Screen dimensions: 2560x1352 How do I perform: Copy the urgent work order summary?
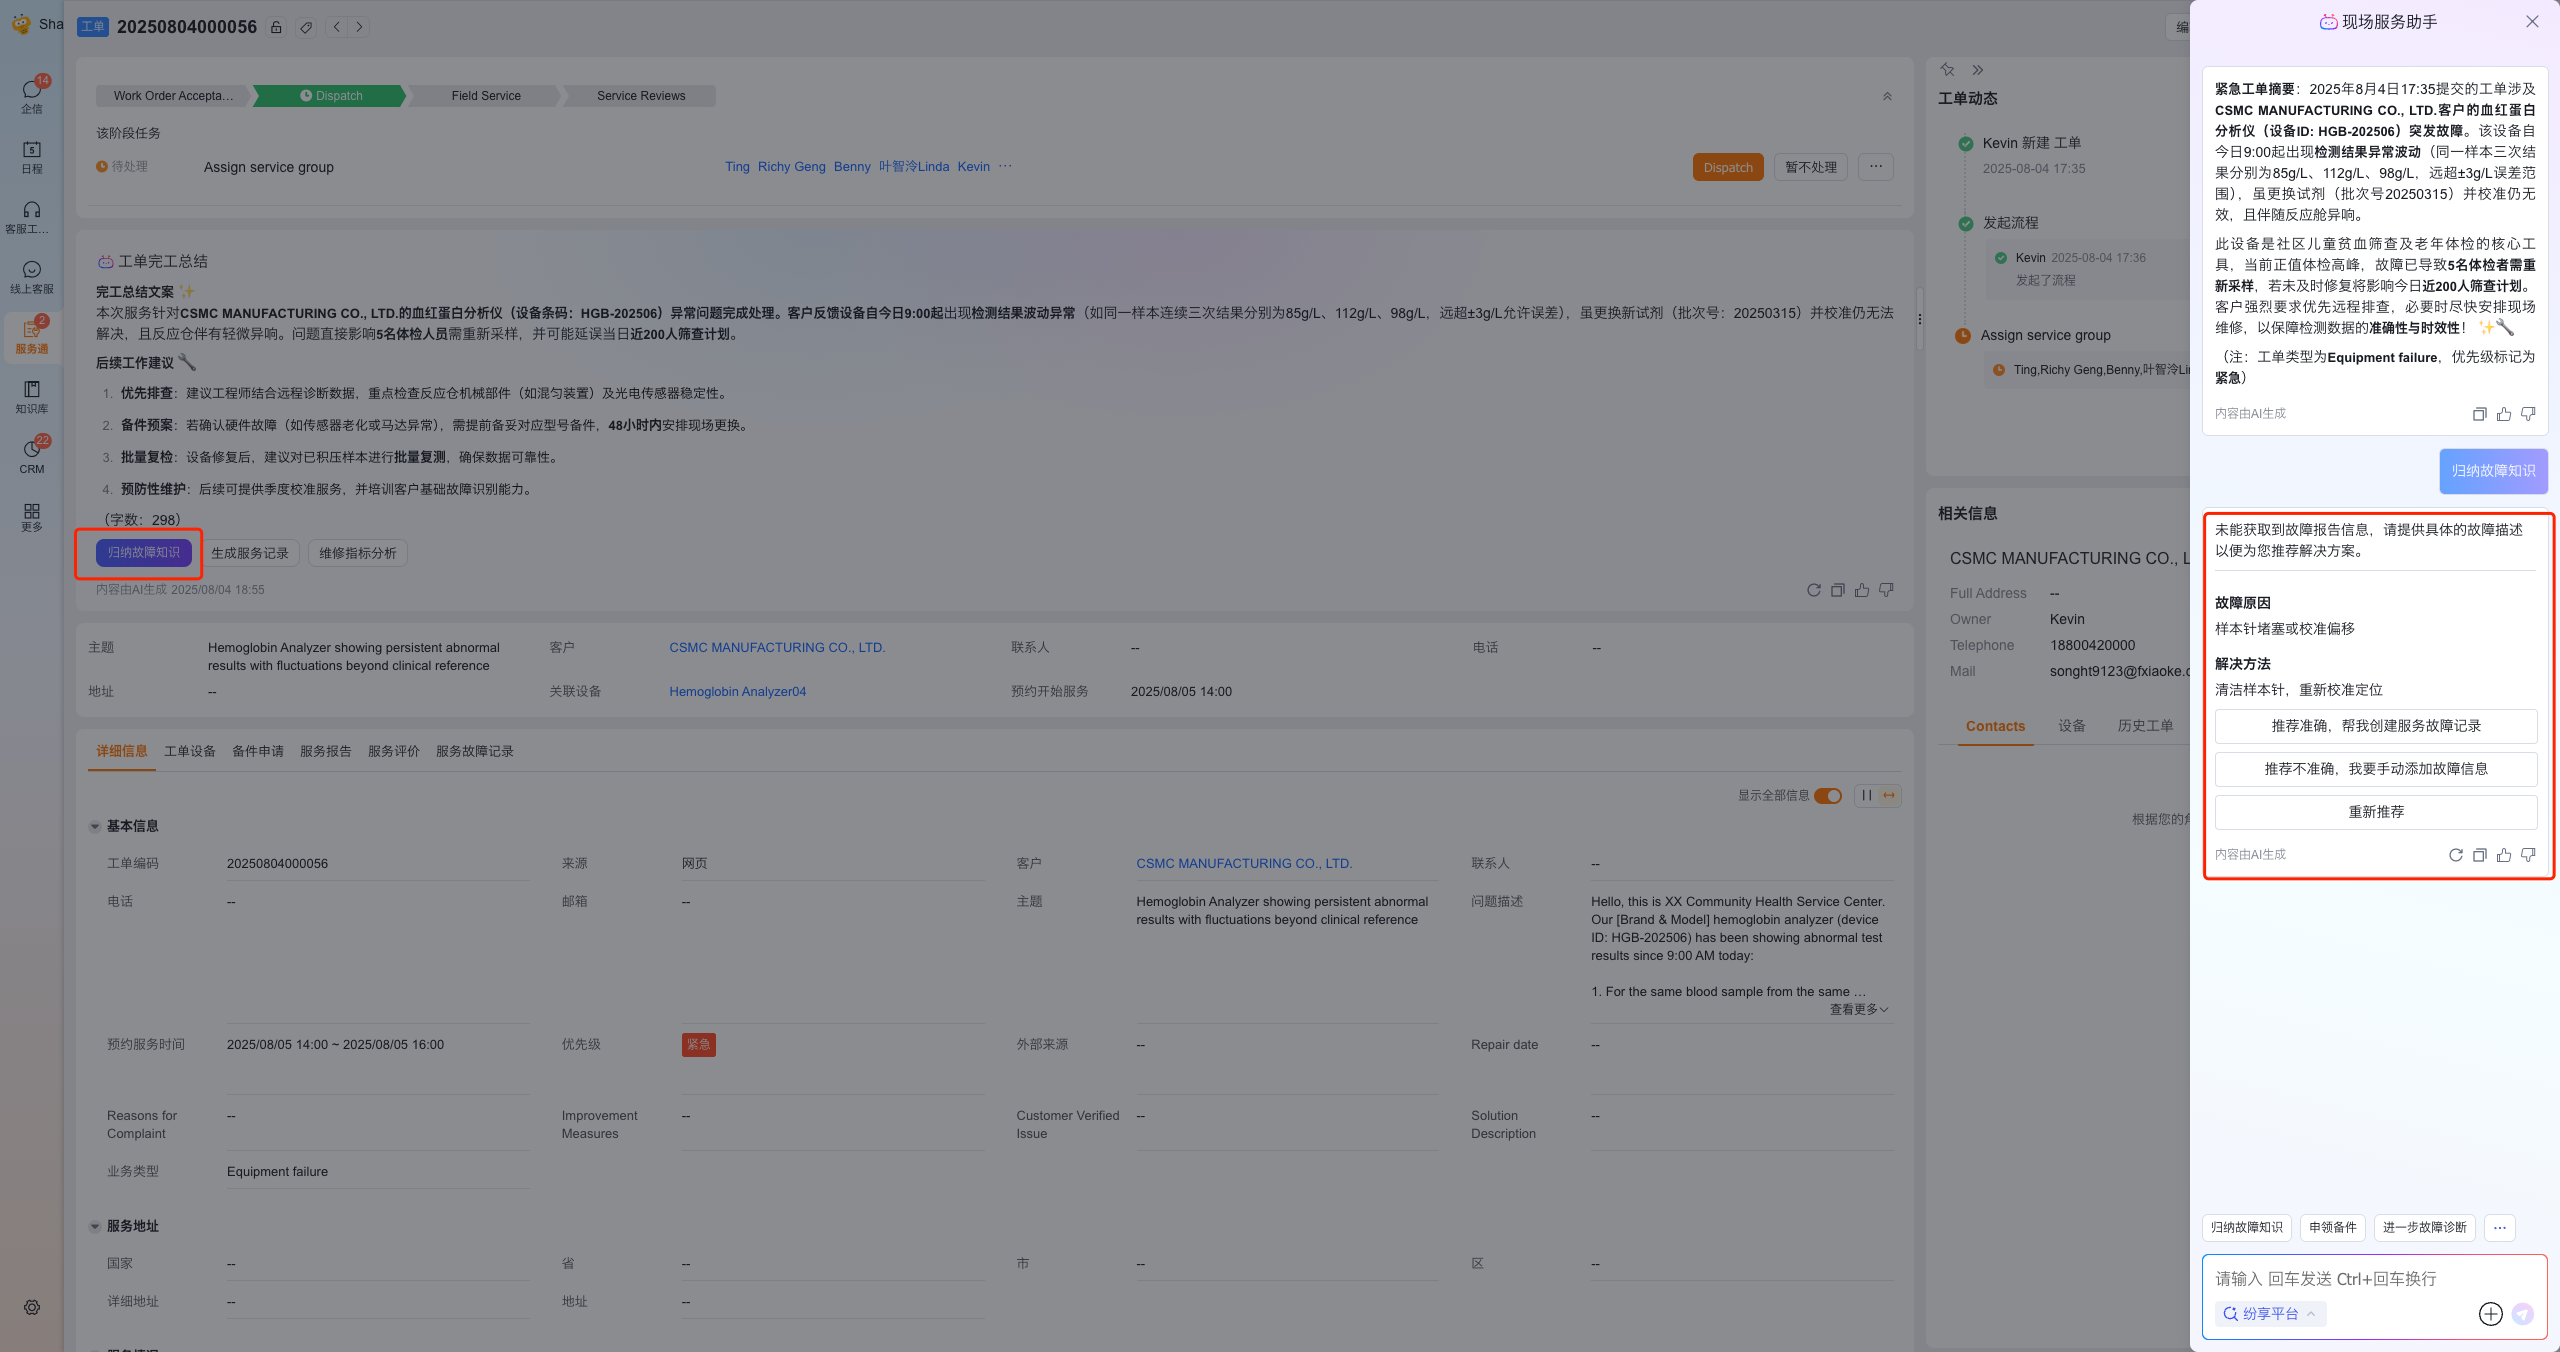pos(2479,414)
